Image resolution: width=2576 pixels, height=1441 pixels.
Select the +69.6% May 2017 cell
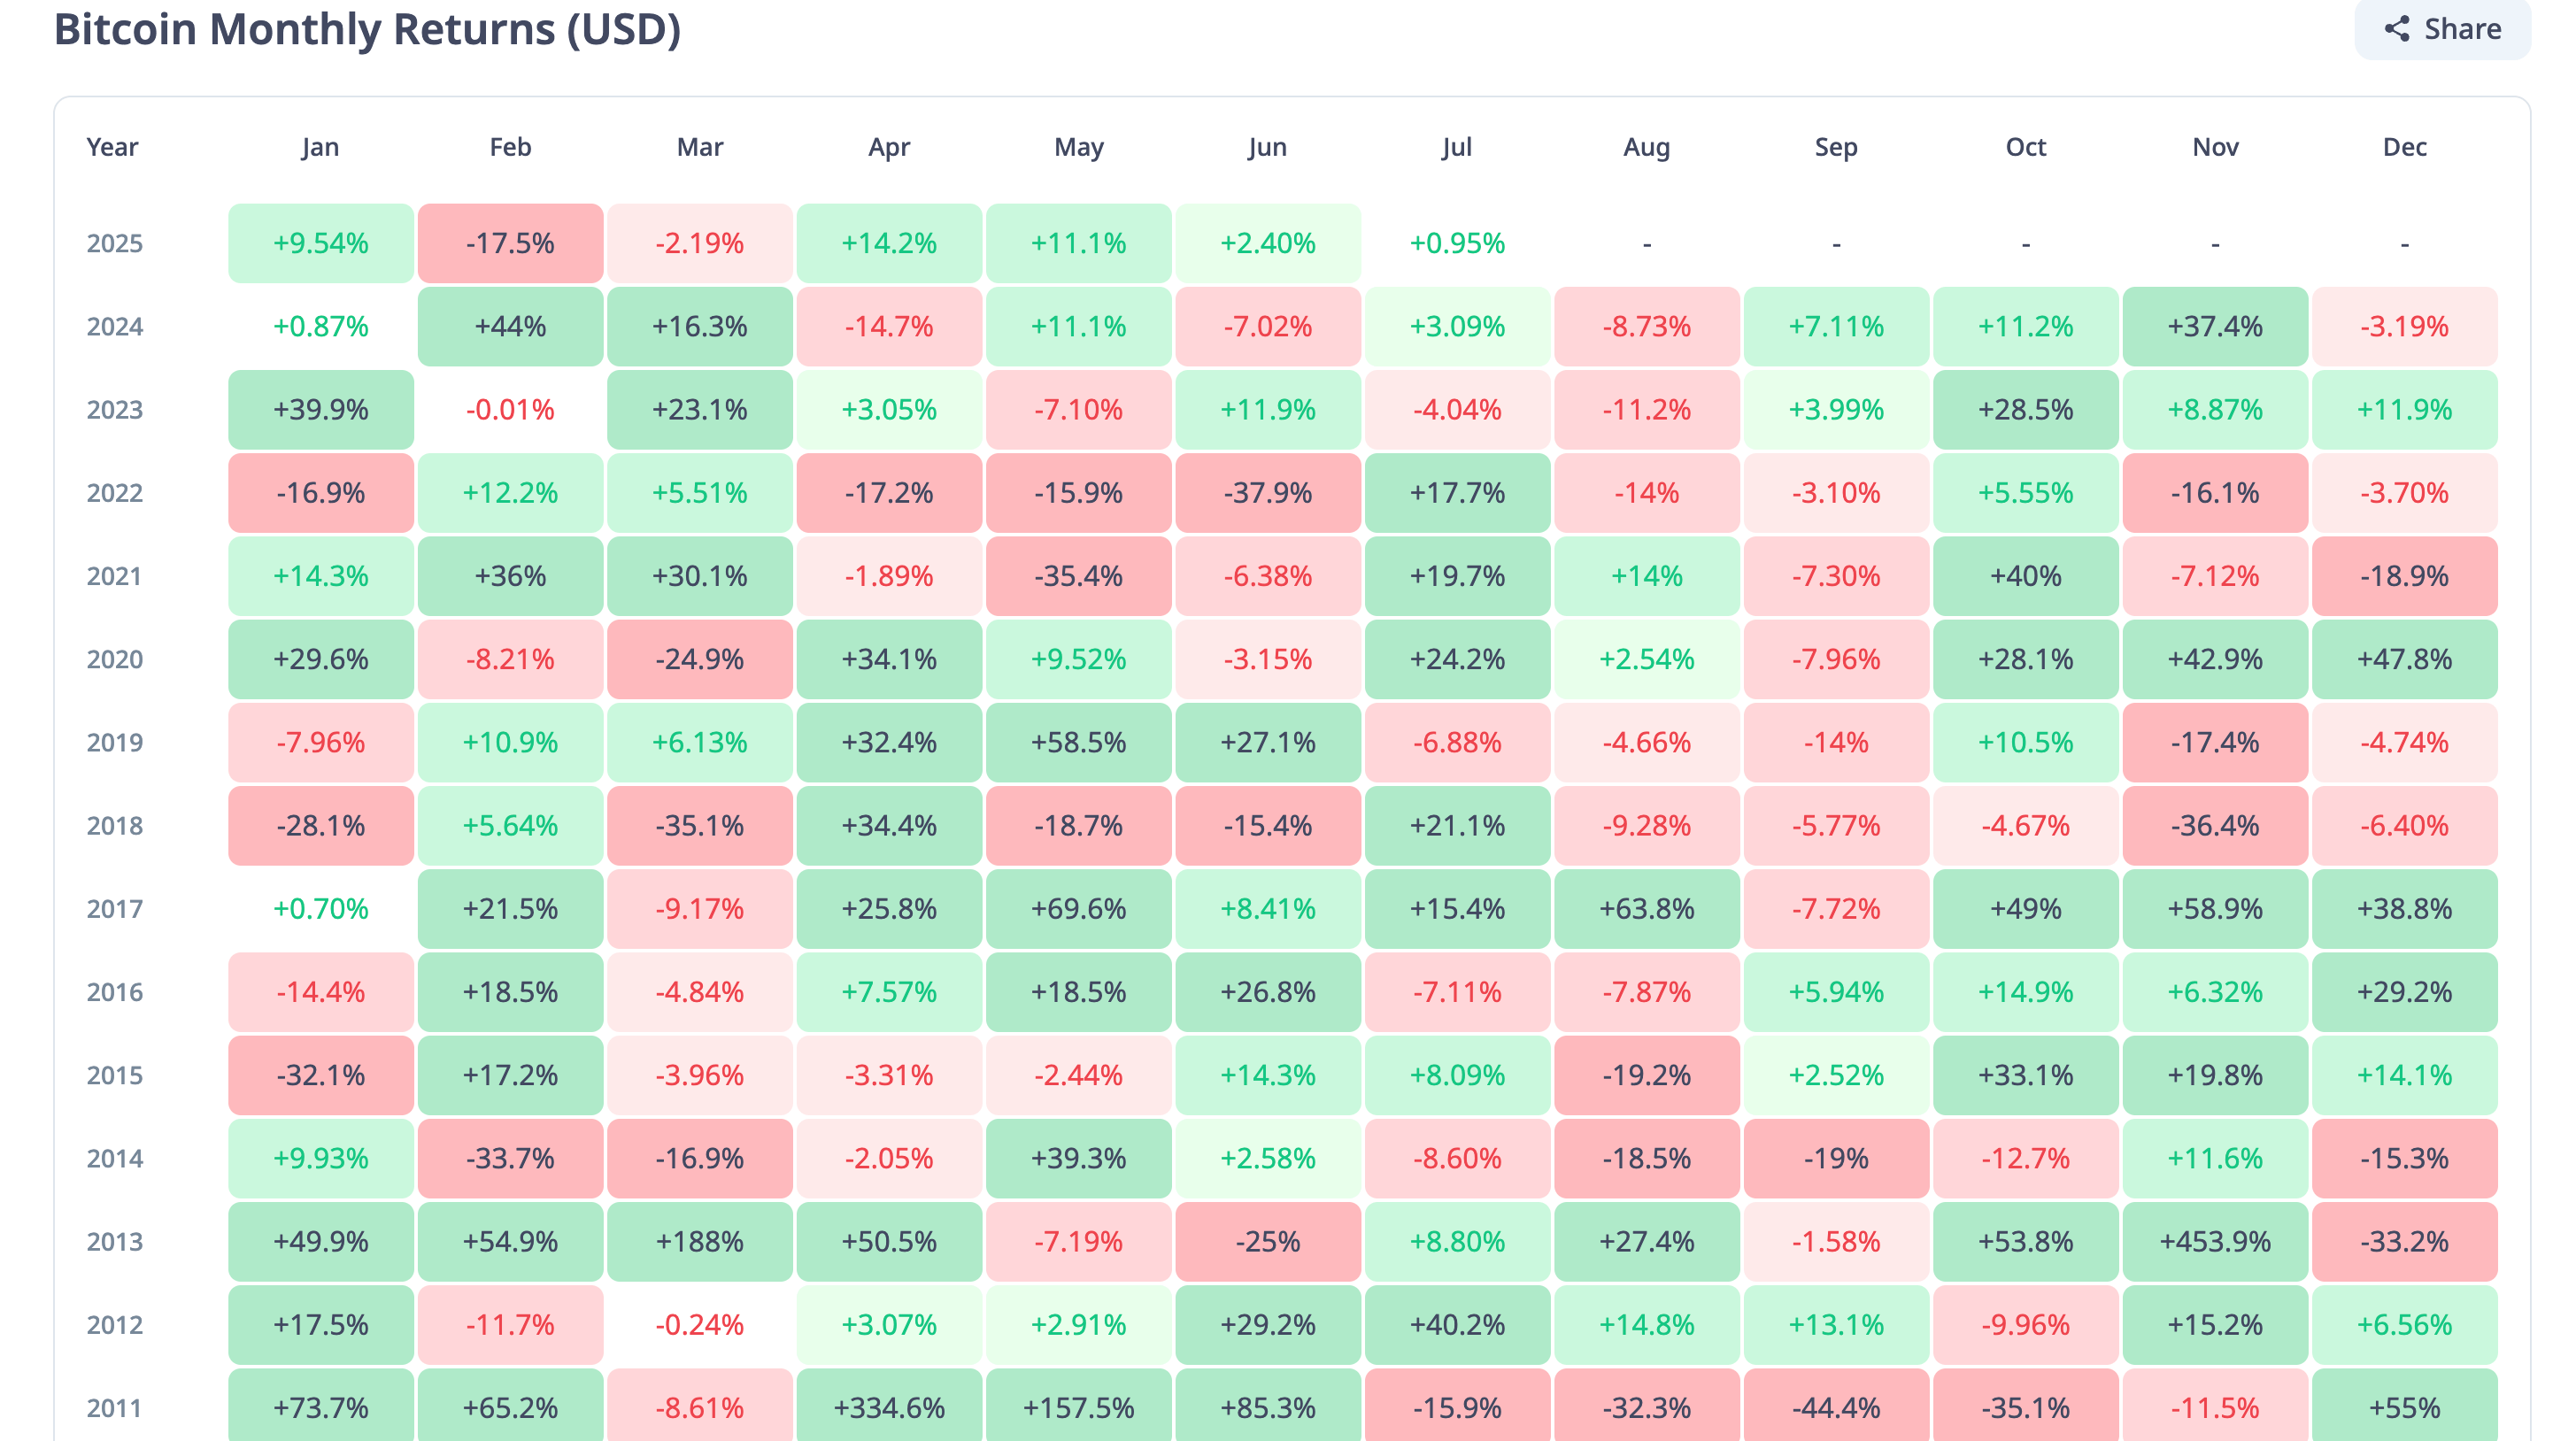tap(1078, 909)
